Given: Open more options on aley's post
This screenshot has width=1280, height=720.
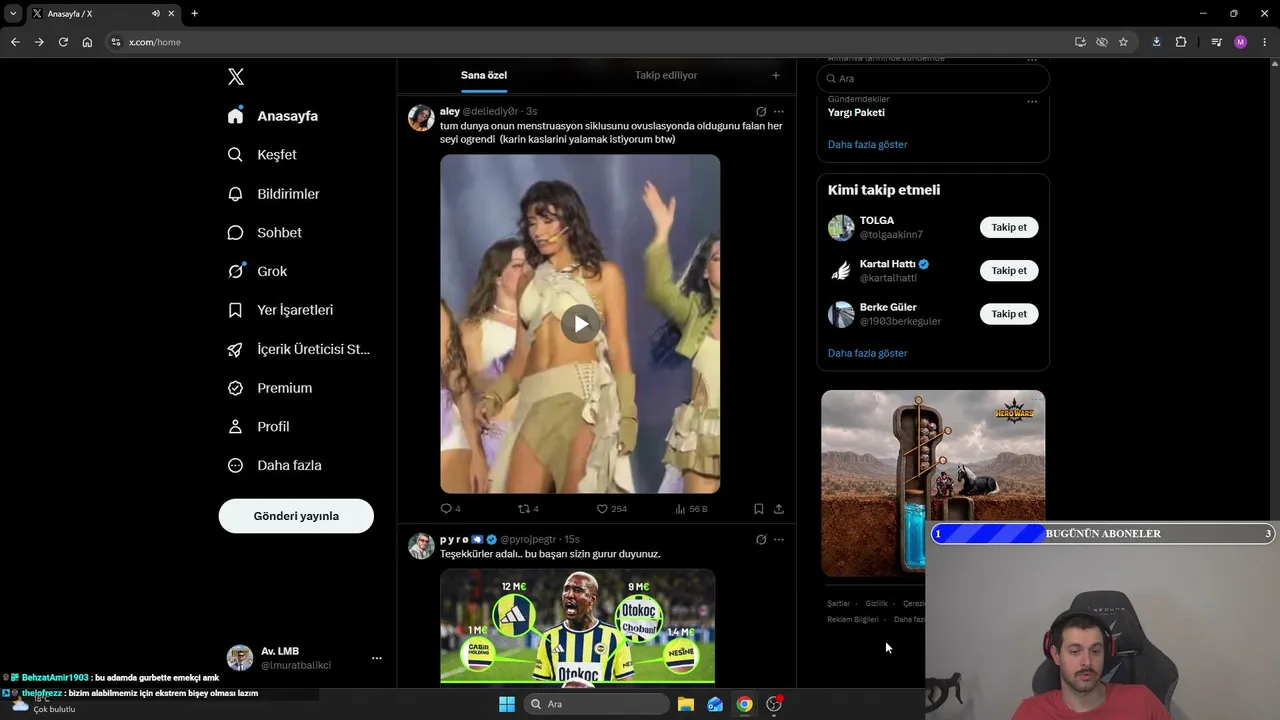Looking at the screenshot, I should coord(779,112).
